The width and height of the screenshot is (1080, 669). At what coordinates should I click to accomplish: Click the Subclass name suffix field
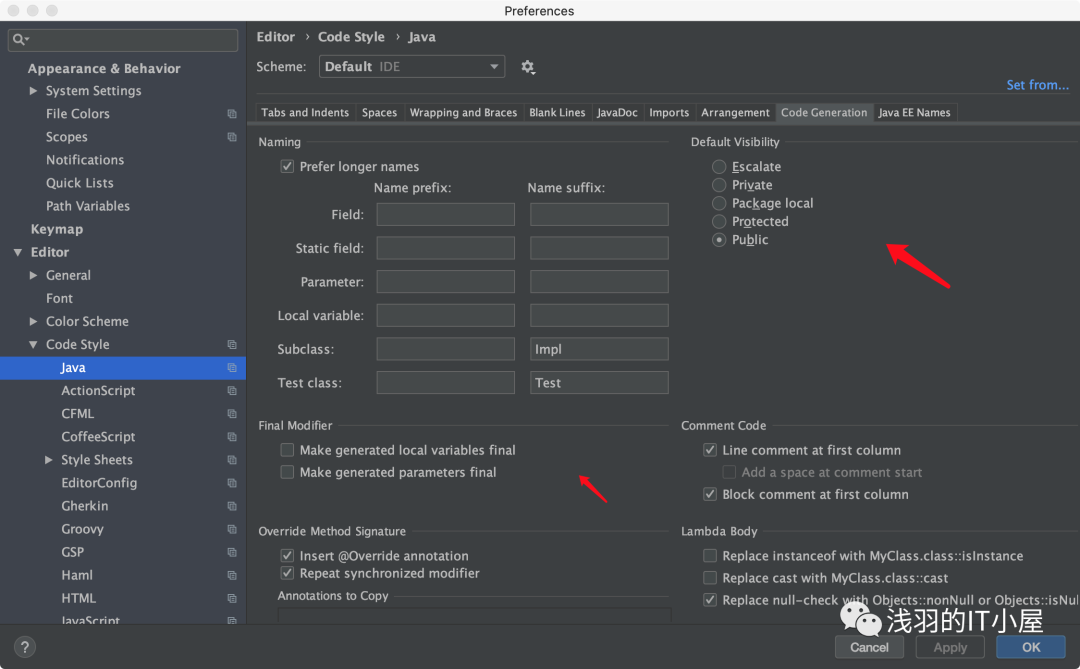(599, 349)
